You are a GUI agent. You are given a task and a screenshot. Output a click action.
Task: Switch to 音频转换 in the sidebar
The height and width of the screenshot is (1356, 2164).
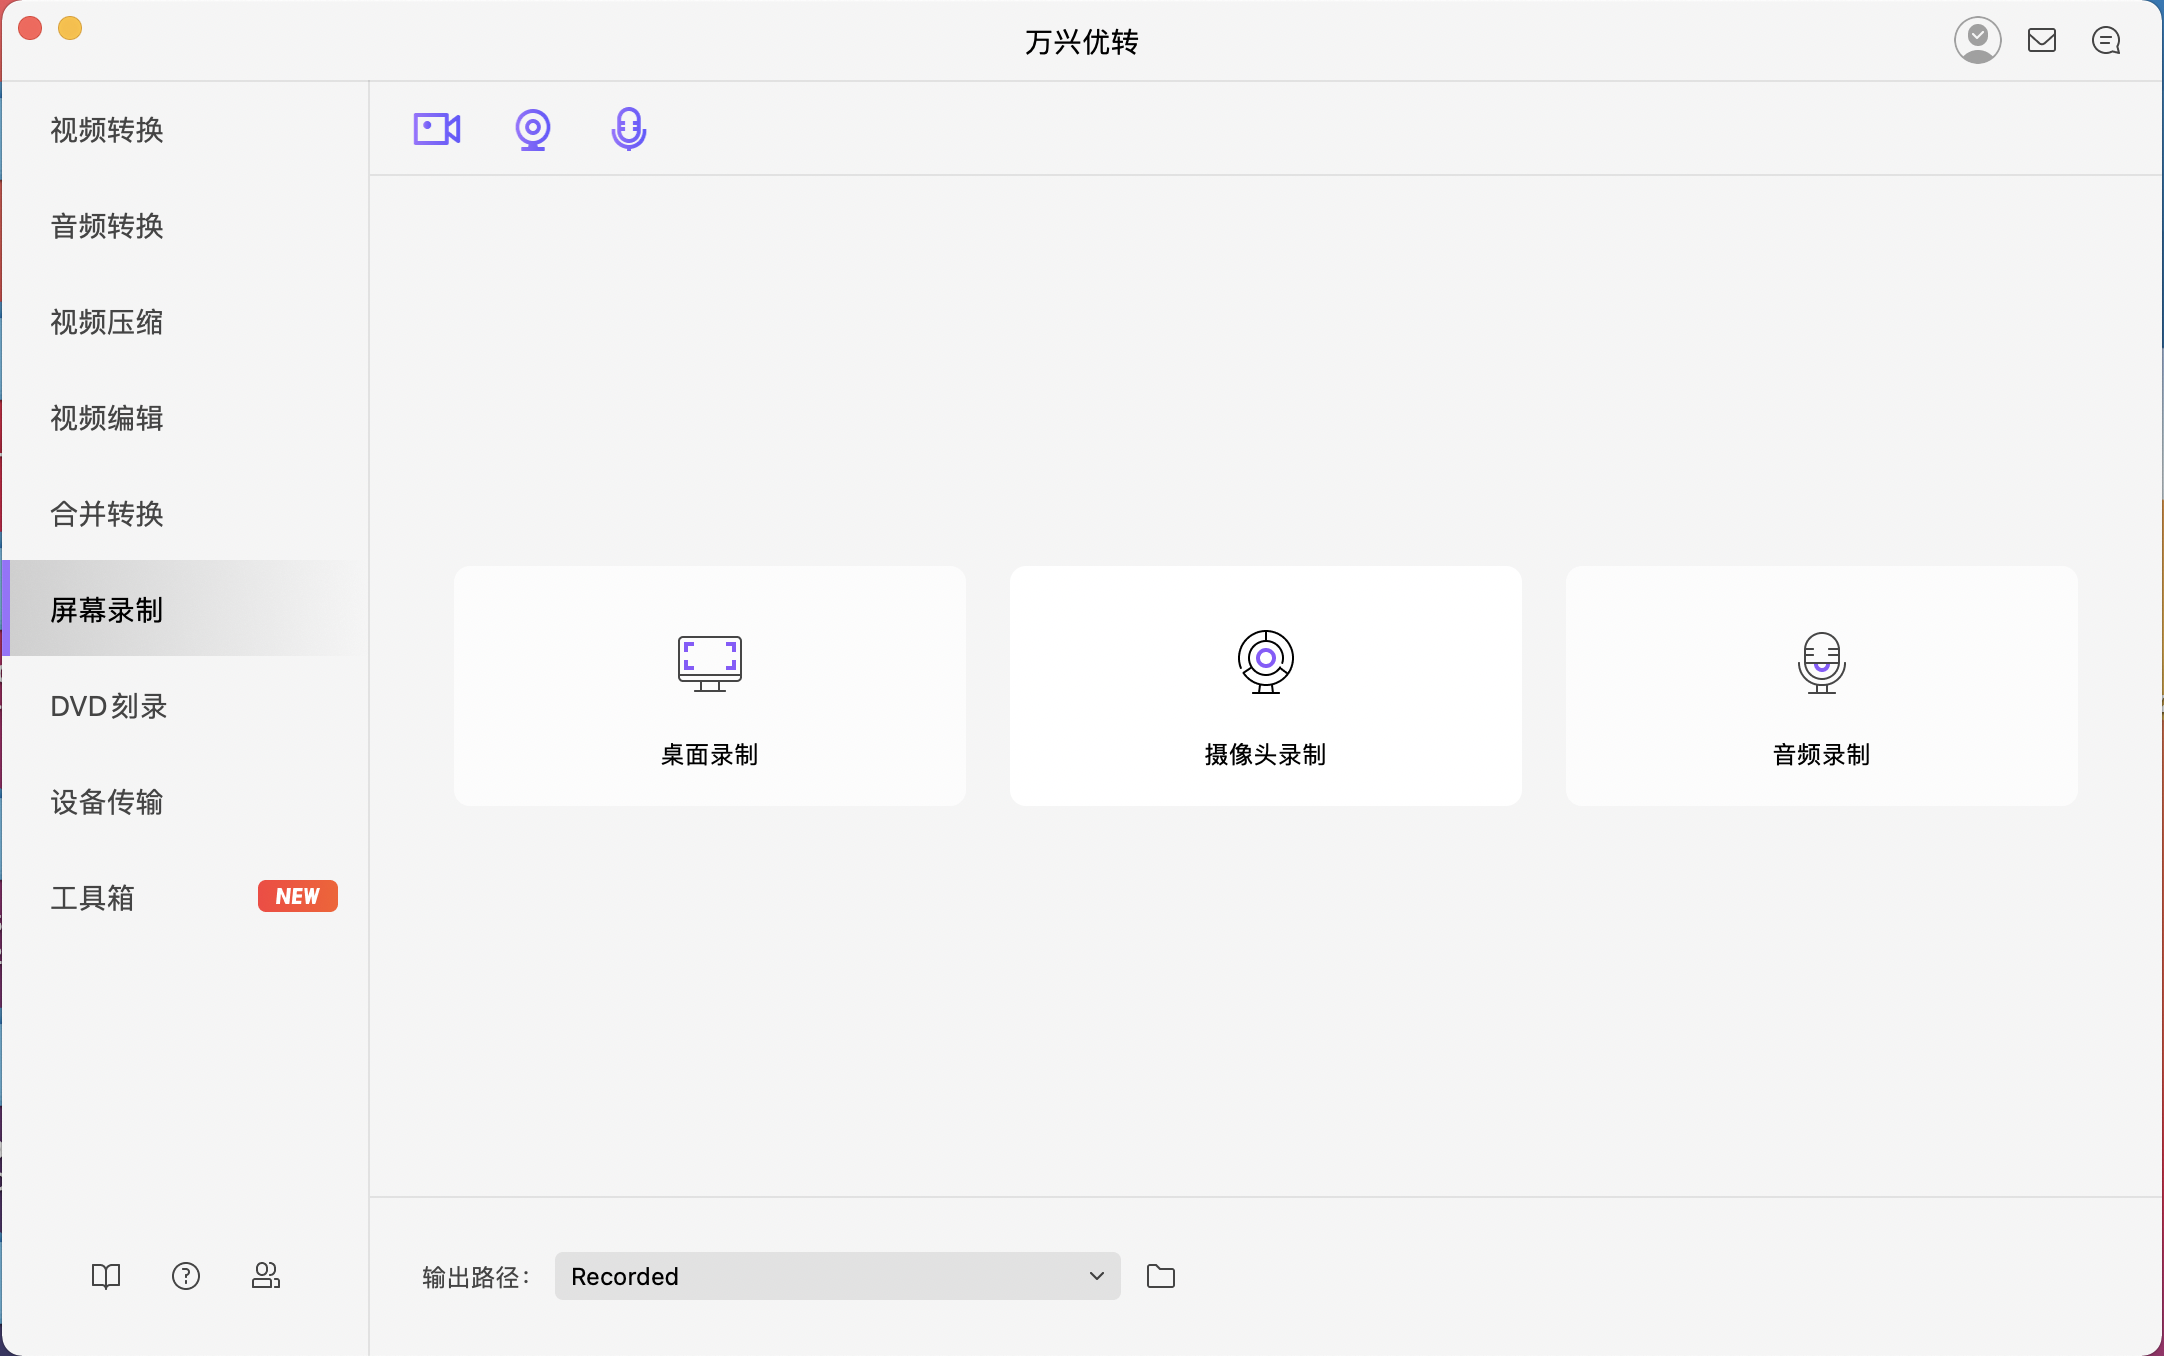(108, 227)
